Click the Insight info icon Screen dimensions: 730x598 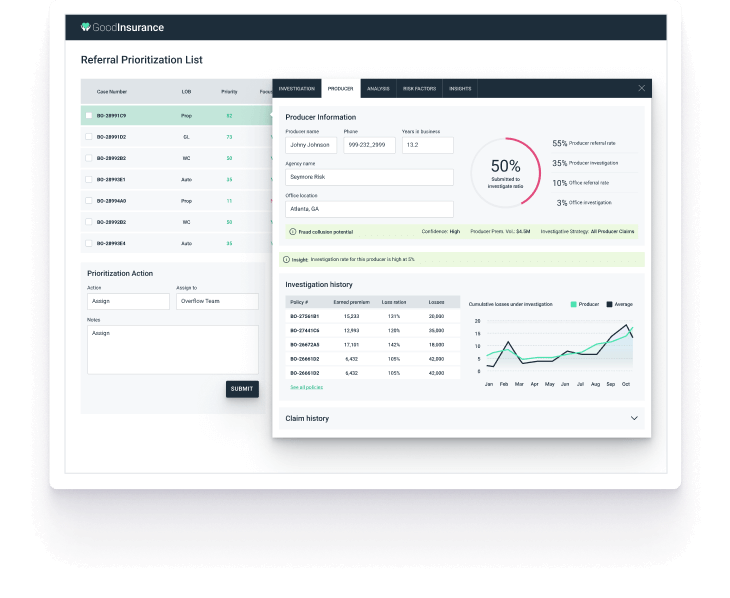(x=286, y=259)
